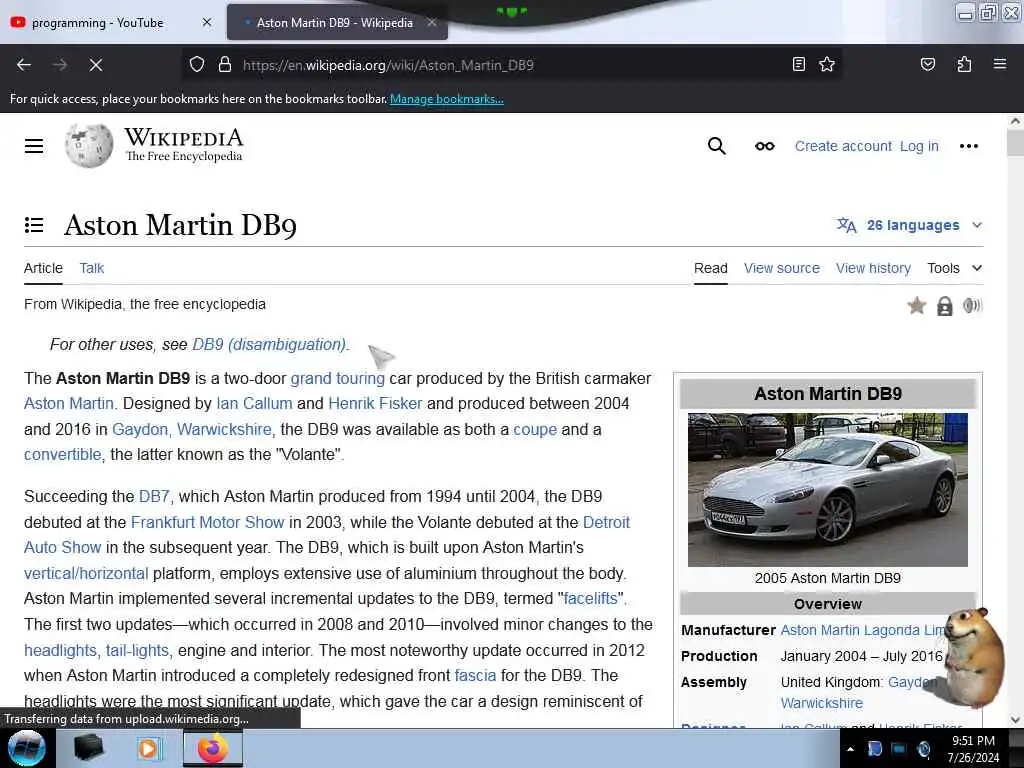Open the View history tab

coord(872,268)
